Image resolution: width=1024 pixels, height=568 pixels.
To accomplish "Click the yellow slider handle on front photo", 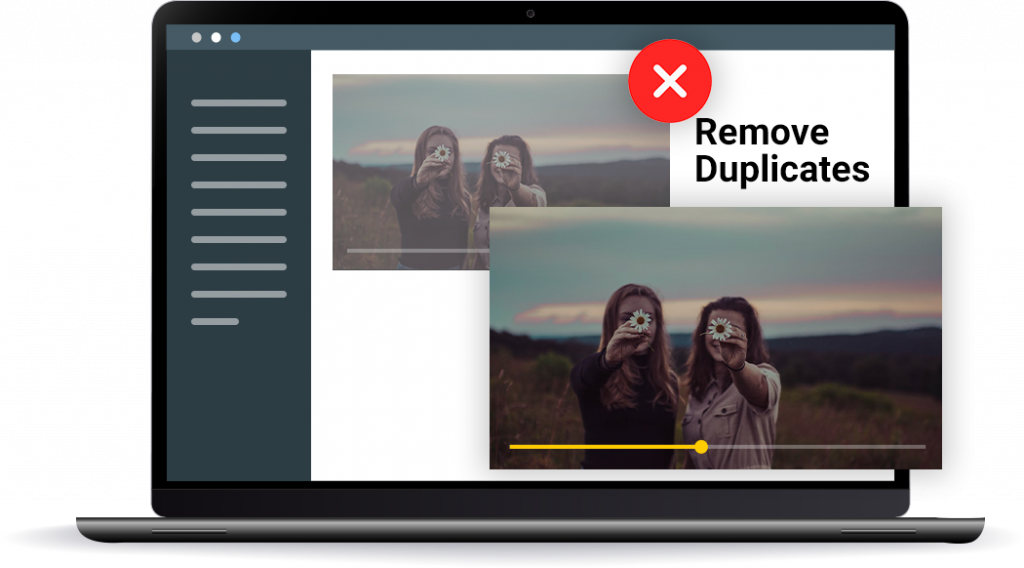I will (x=701, y=447).
